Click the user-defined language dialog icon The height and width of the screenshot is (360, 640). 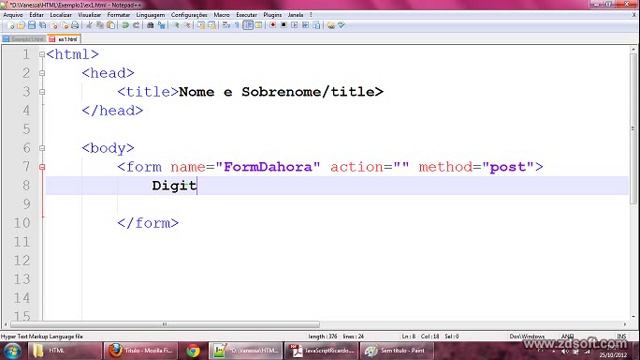pyautogui.click(x=259, y=25)
